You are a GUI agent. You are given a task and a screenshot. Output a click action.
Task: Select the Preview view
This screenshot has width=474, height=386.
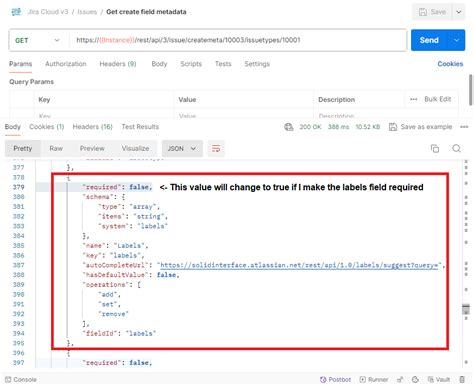(x=92, y=148)
